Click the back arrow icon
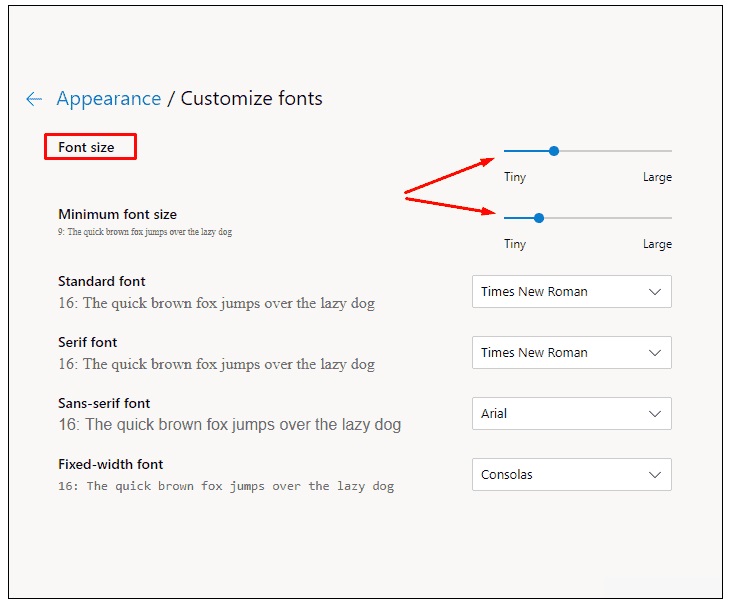Screen dimensions: 731x603 click(x=34, y=99)
